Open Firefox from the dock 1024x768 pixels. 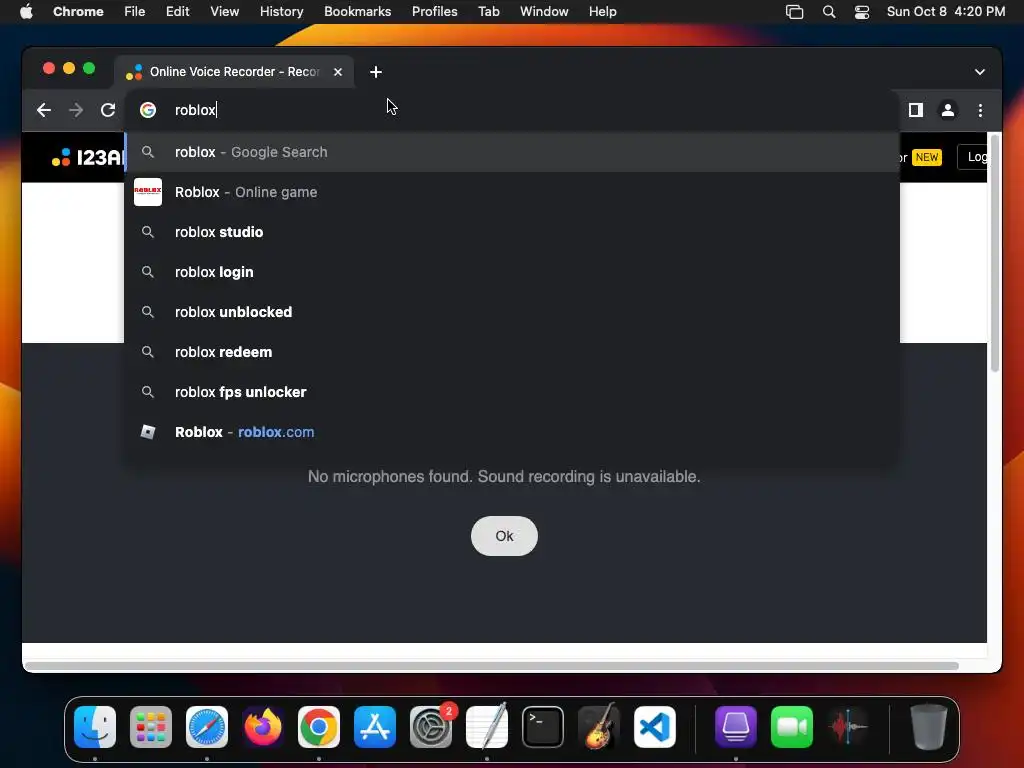(263, 727)
